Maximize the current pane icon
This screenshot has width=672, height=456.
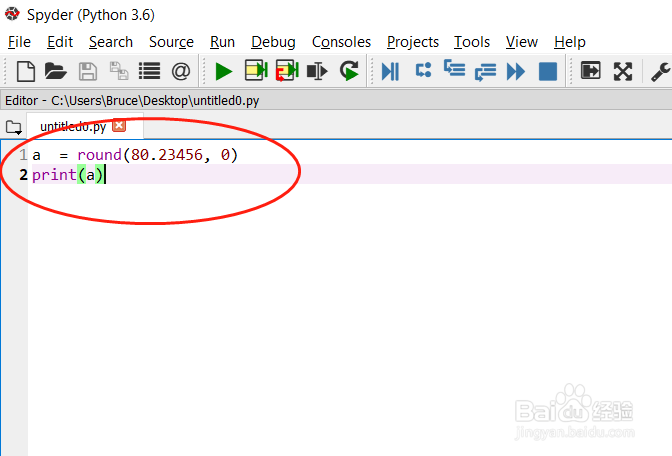[591, 71]
